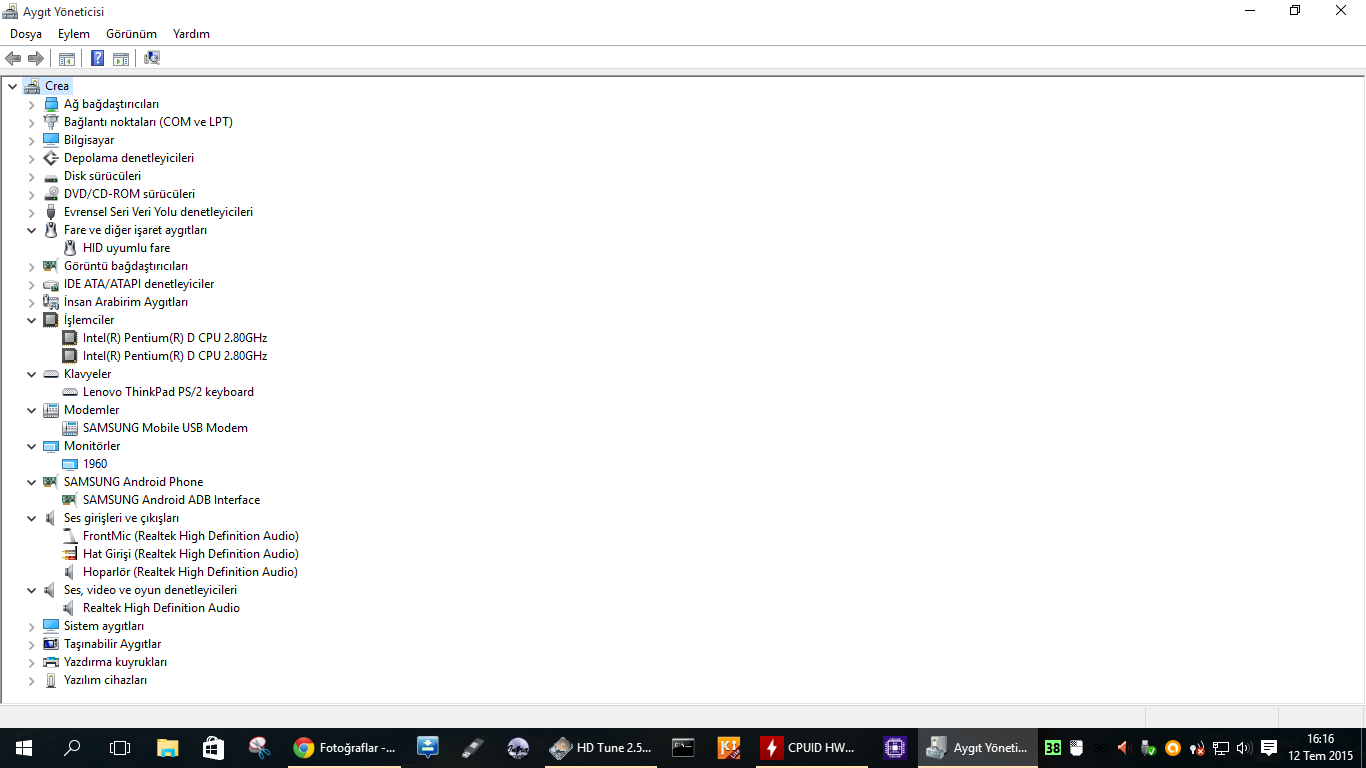Open the Chrome Fotoğraflar taskbar window
Viewport: 1366px width, 768px height.
point(344,747)
